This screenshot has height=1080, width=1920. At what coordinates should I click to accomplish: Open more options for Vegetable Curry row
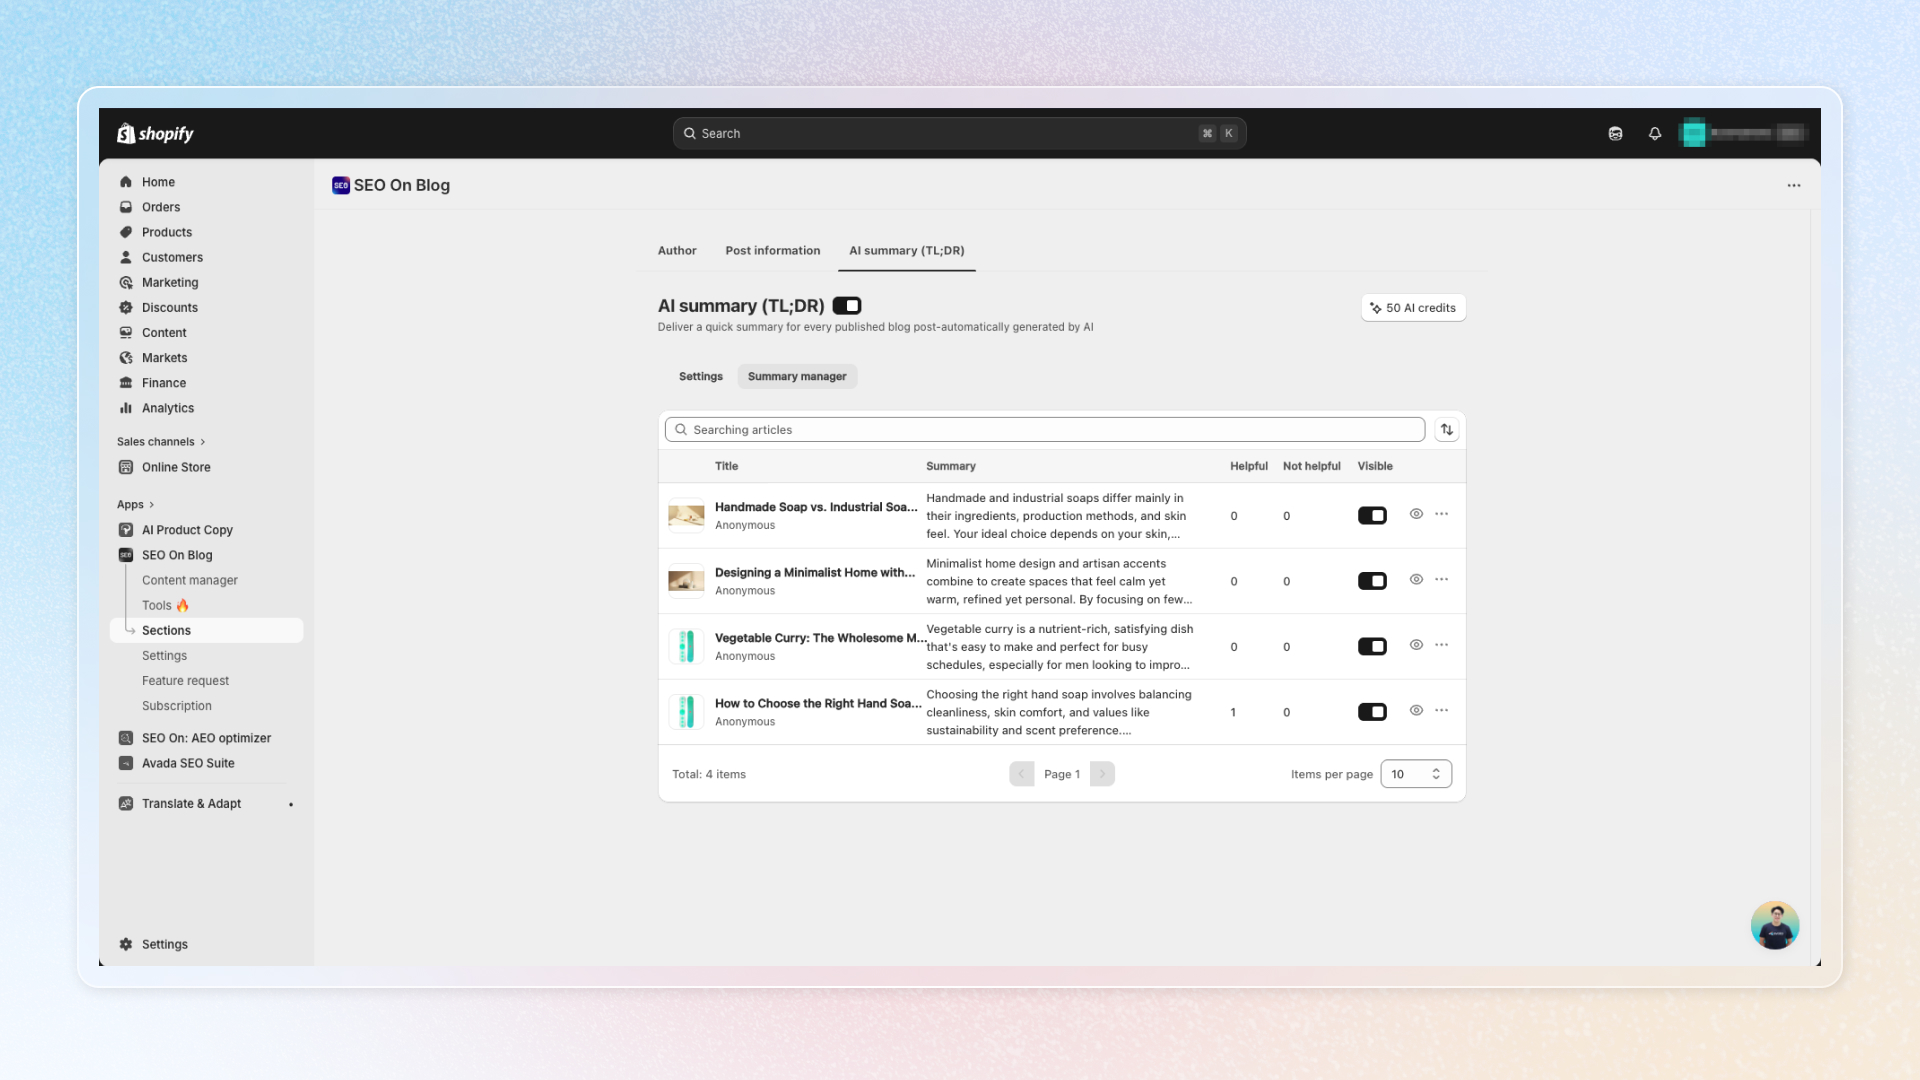pyautogui.click(x=1441, y=645)
